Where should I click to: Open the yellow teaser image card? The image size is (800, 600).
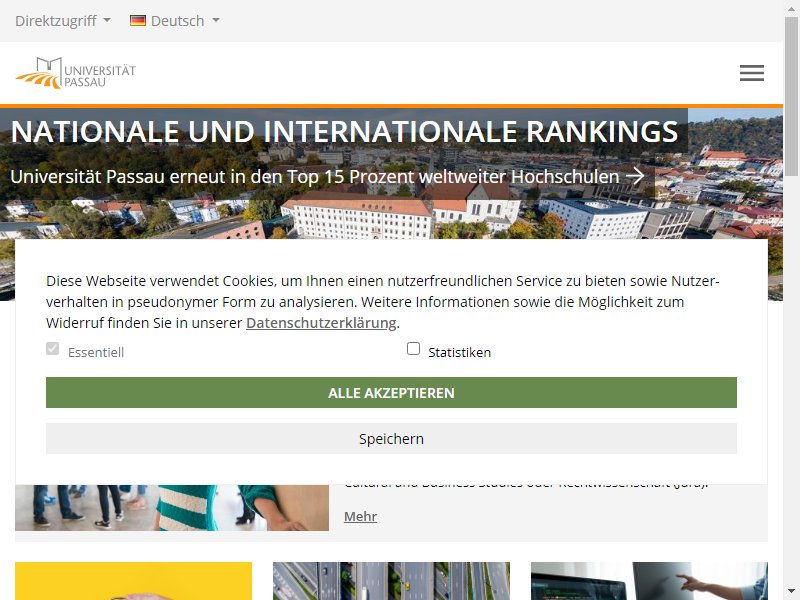click(x=133, y=581)
